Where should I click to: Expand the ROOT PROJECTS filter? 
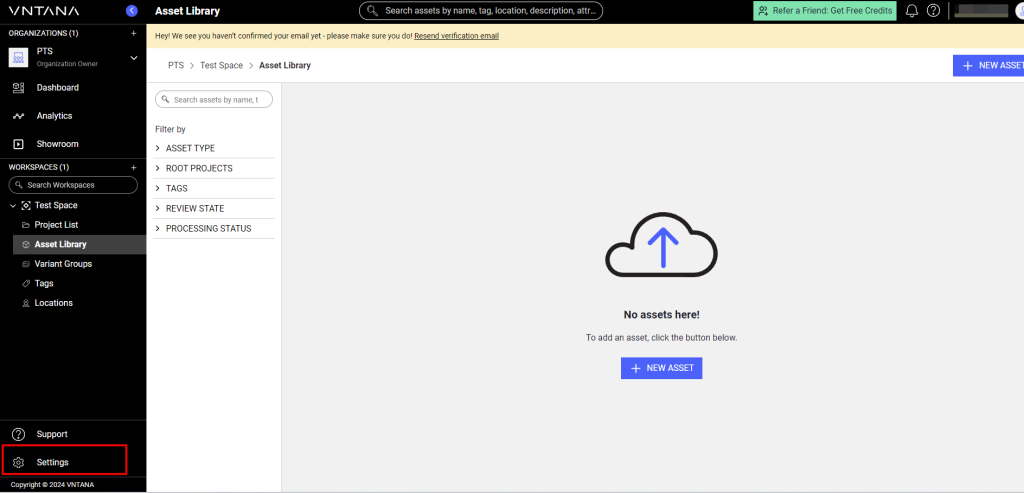click(x=198, y=168)
